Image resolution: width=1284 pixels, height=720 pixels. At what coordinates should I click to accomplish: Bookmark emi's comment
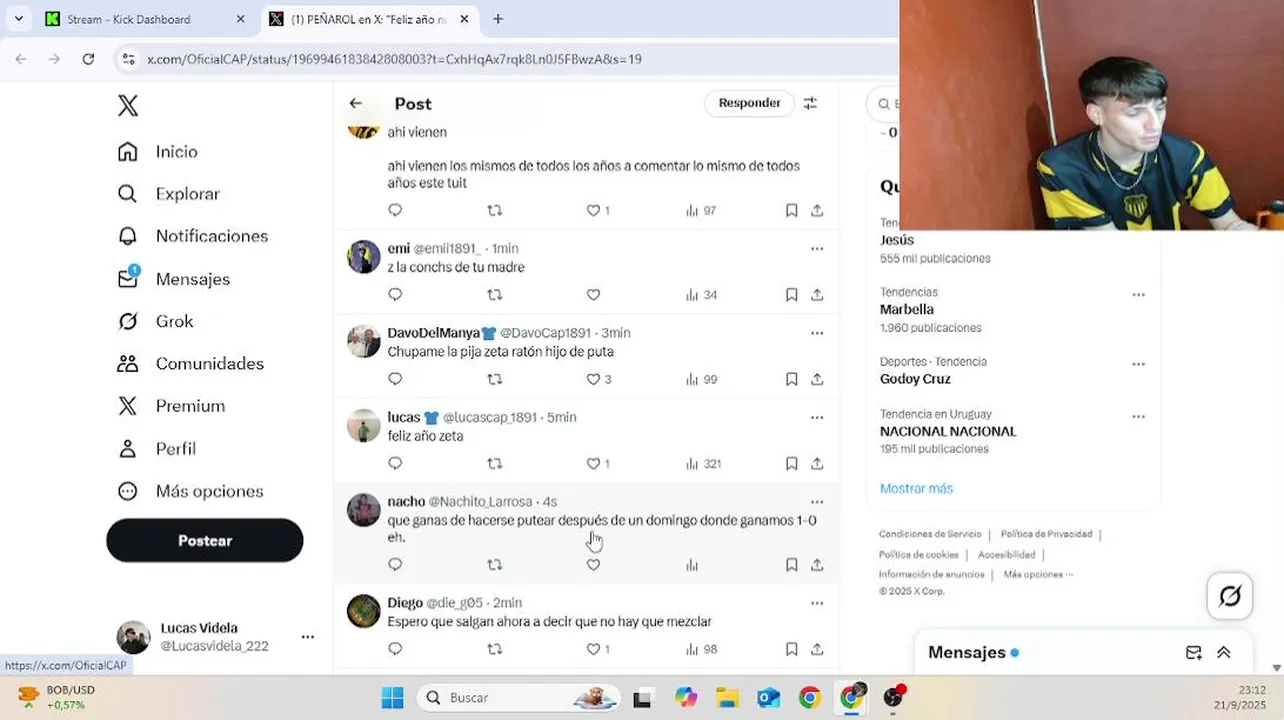coord(791,295)
